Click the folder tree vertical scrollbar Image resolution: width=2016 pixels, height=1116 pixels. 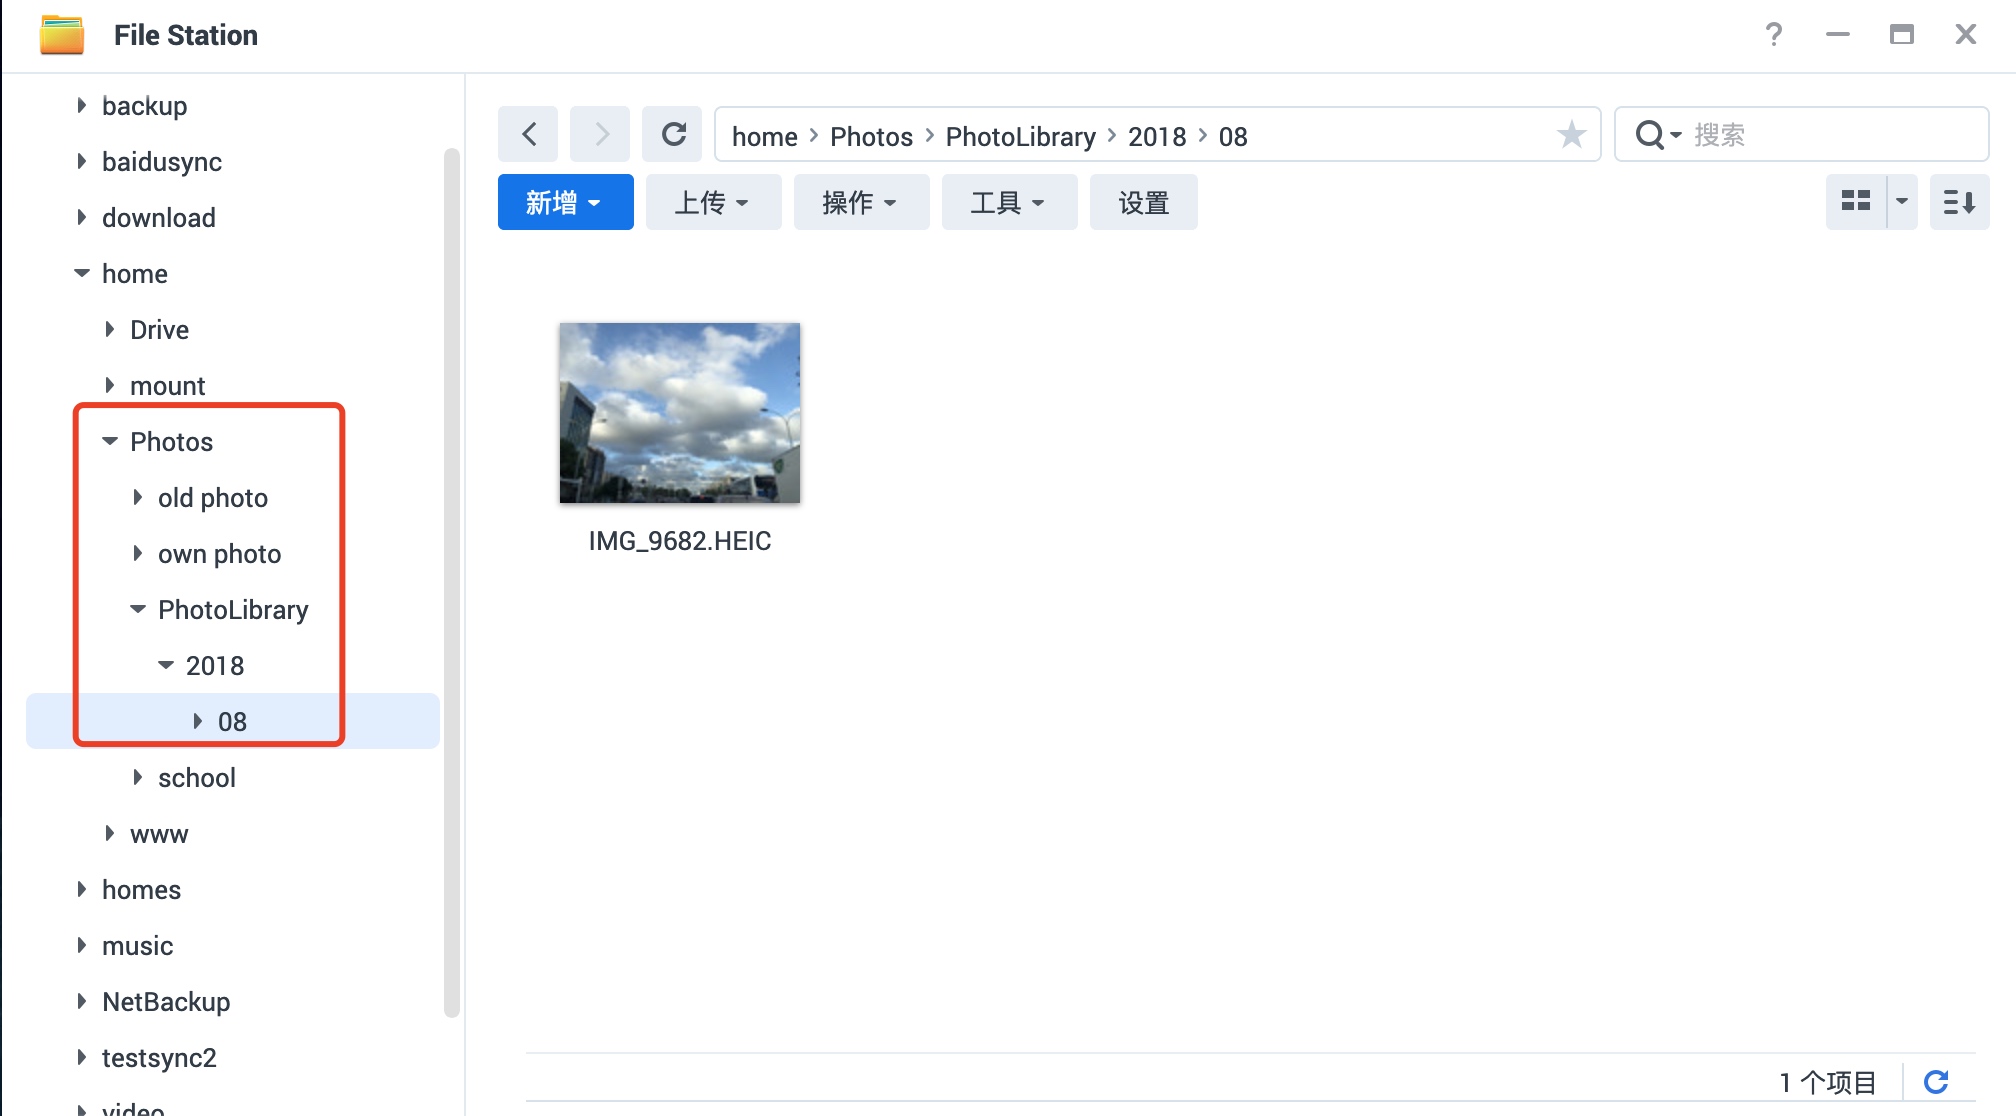coord(451,582)
